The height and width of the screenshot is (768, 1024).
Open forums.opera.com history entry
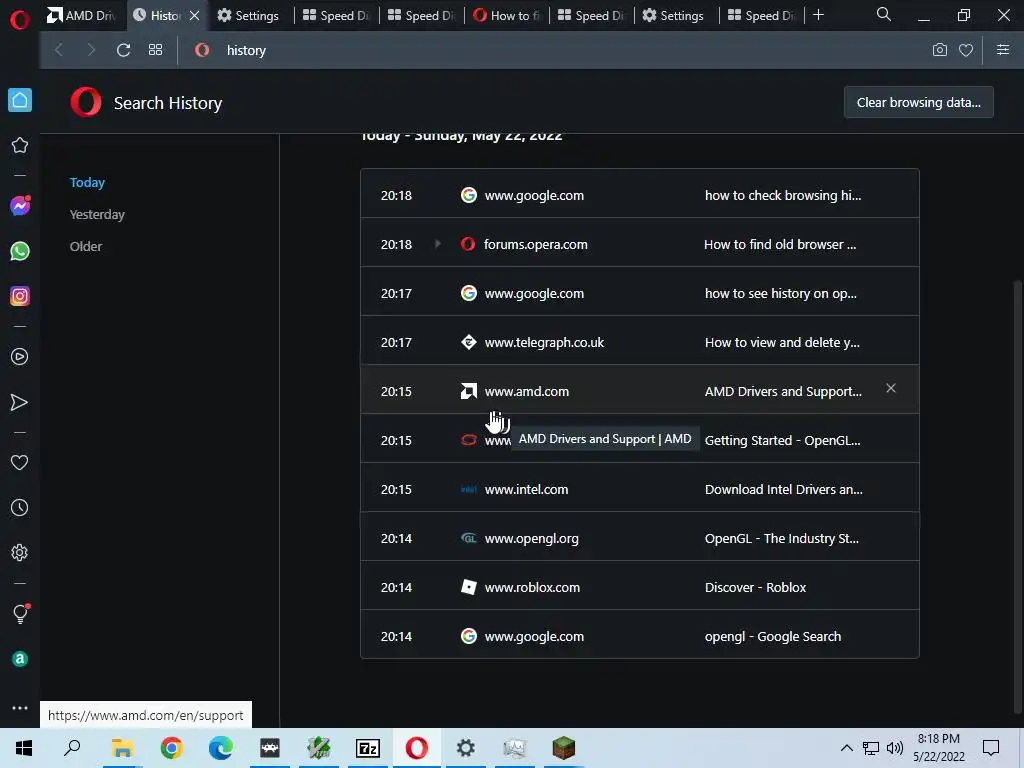[x=639, y=244]
